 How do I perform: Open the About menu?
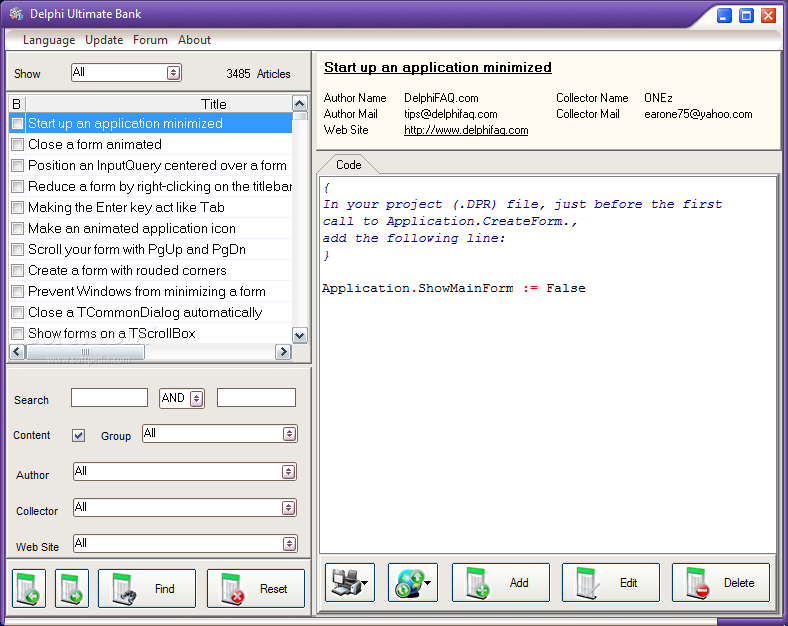[194, 40]
